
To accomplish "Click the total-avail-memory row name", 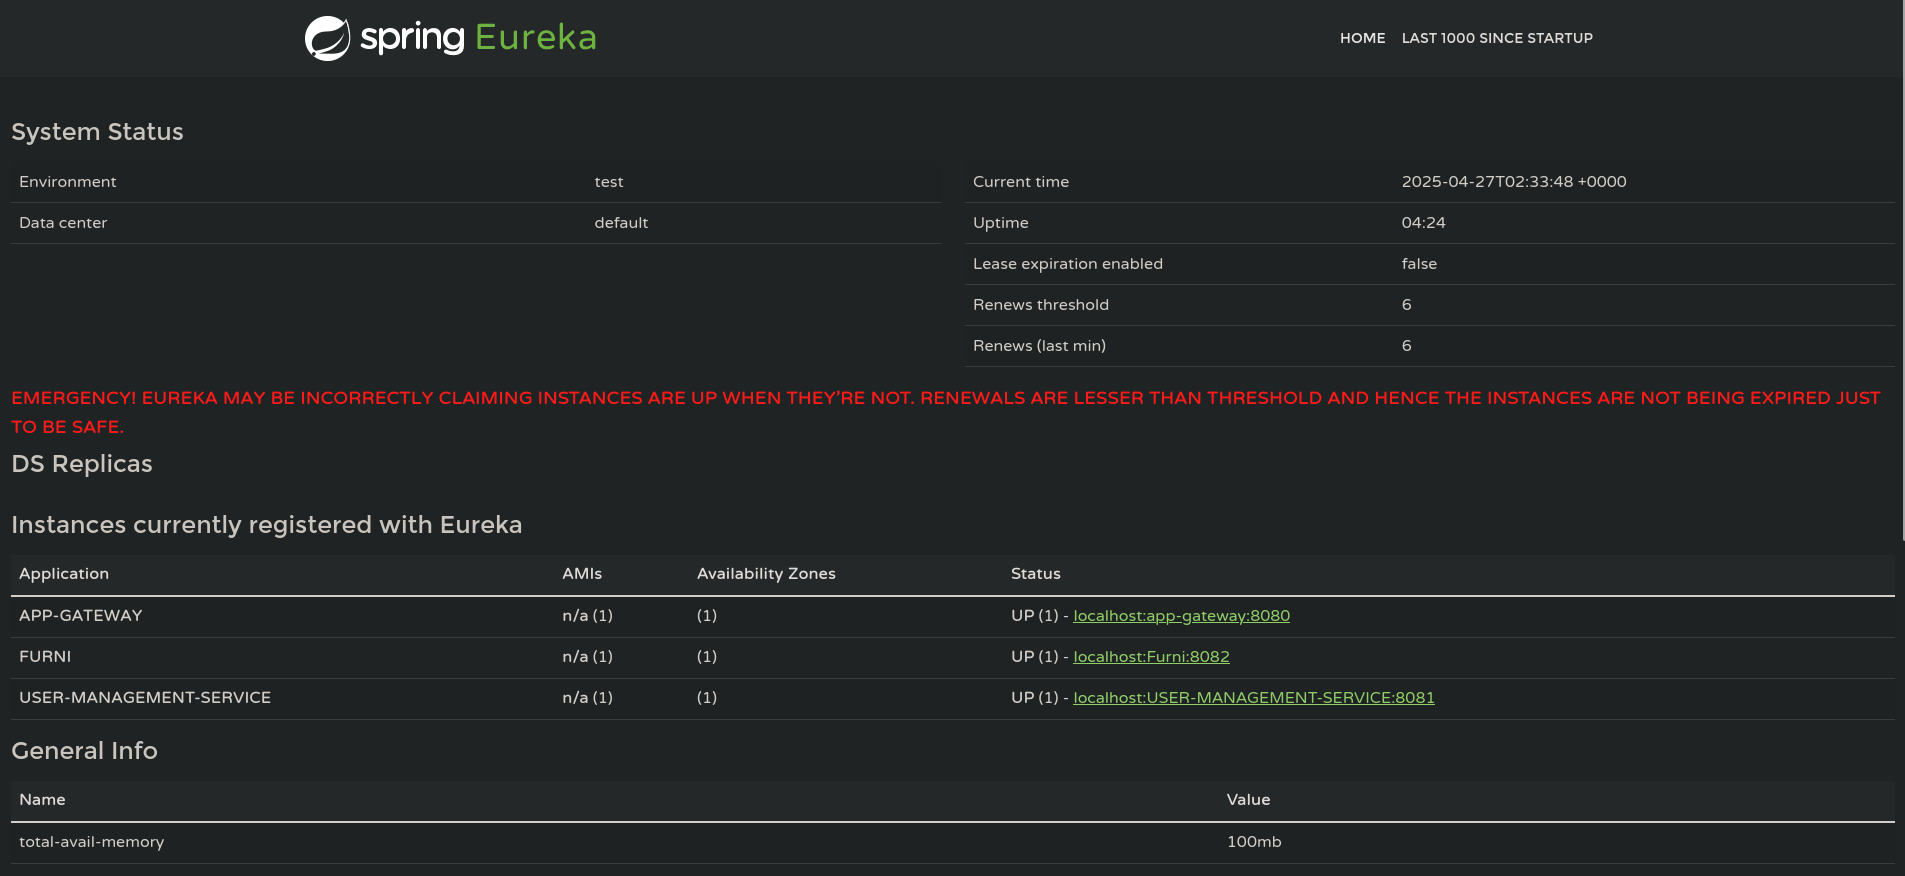I will [92, 842].
